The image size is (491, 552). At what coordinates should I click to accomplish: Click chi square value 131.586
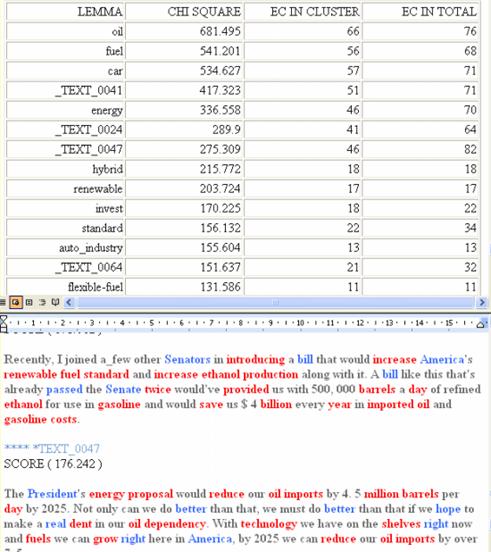[220, 287]
